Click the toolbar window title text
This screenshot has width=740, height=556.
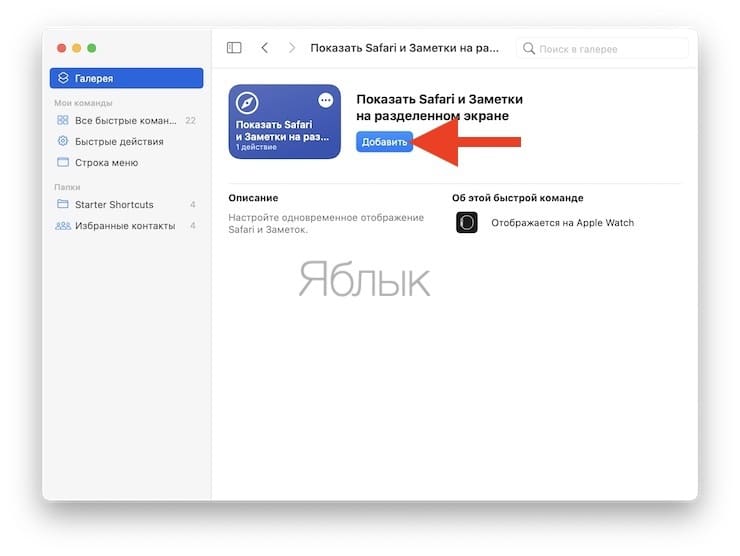(404, 48)
